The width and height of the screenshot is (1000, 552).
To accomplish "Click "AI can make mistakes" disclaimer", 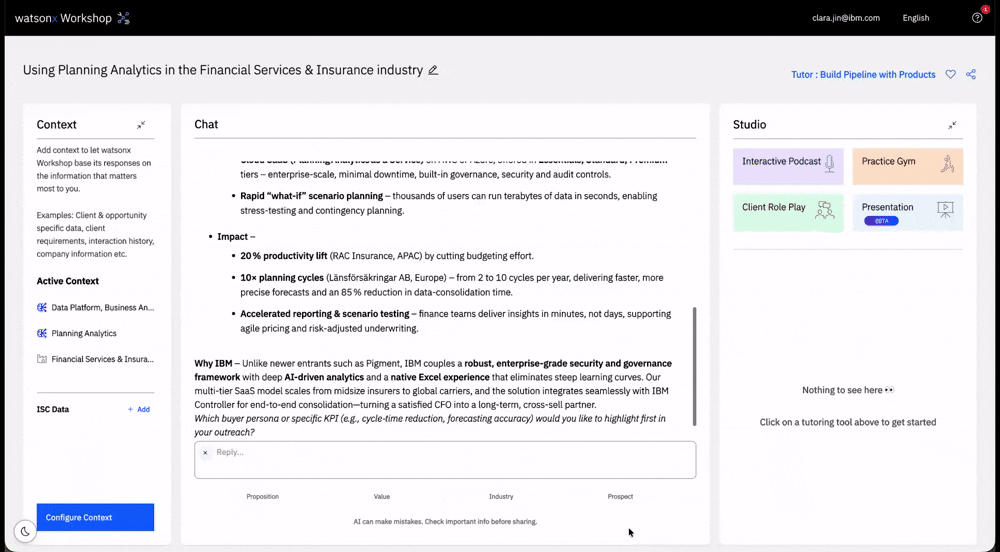I will 445,521.
